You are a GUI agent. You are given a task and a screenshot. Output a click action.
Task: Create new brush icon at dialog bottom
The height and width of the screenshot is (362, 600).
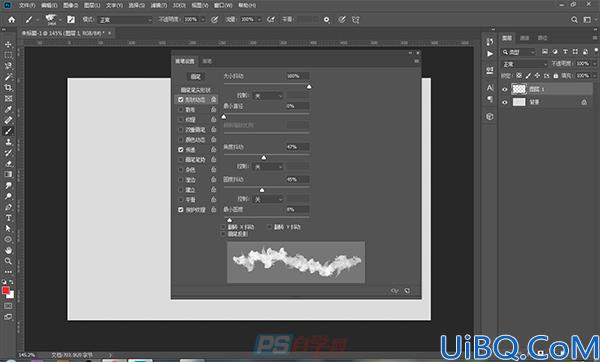coord(407,291)
